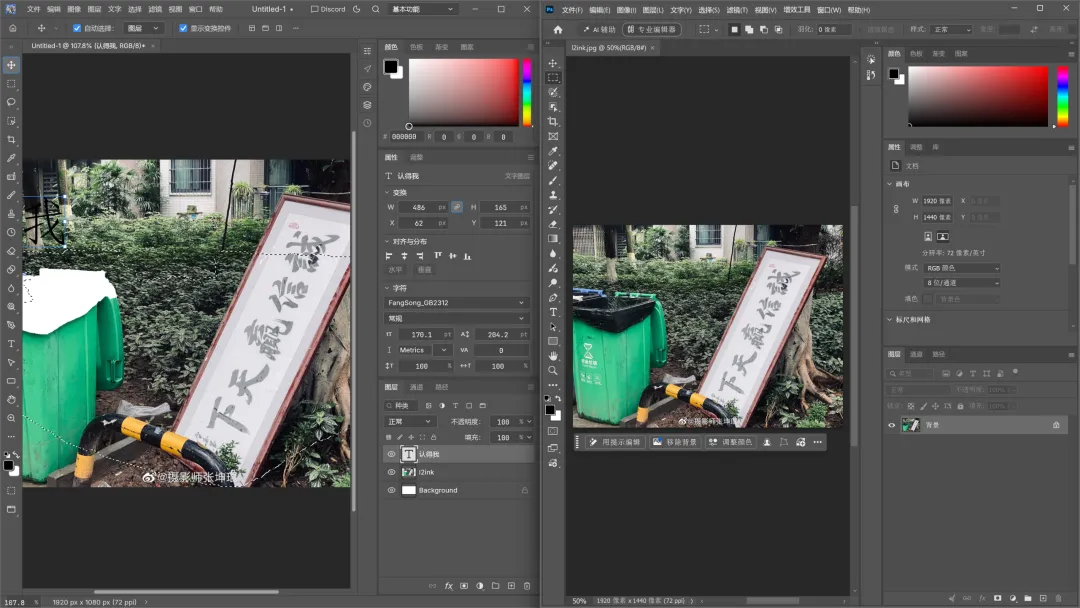Click the 移除背景 button in the contextual bar
1080x608 pixels.
(x=675, y=442)
